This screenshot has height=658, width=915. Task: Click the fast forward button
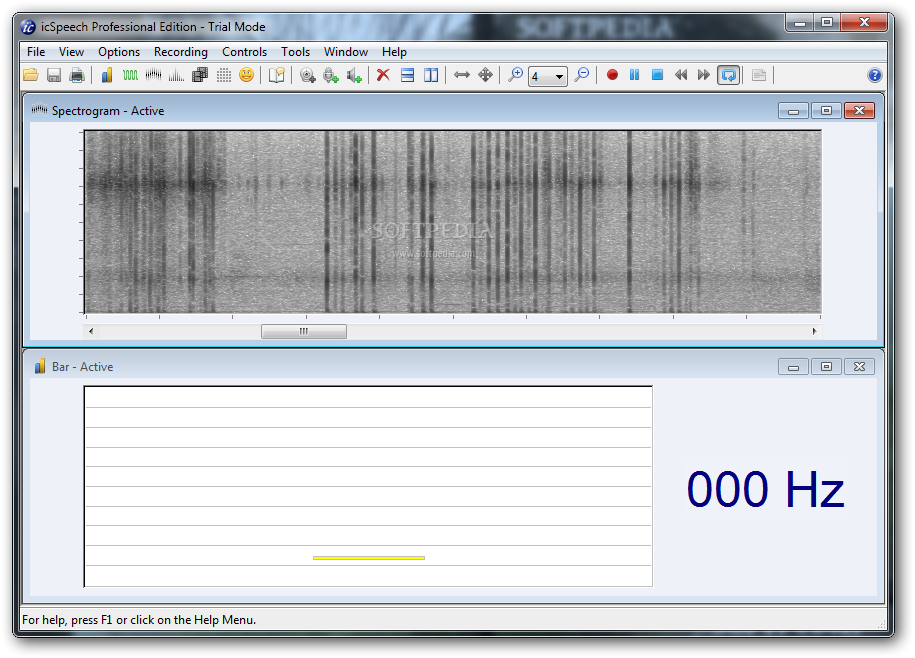click(x=704, y=75)
